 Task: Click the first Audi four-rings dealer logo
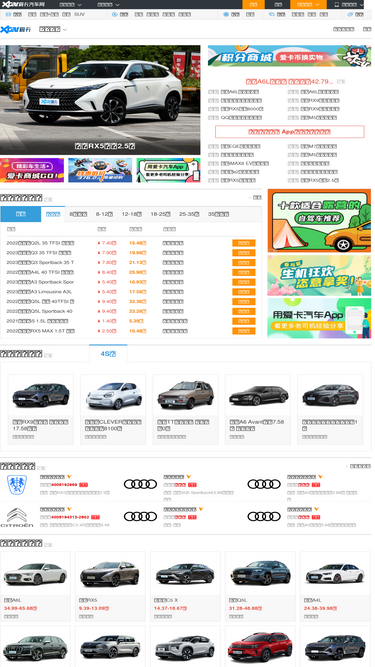coord(140,484)
